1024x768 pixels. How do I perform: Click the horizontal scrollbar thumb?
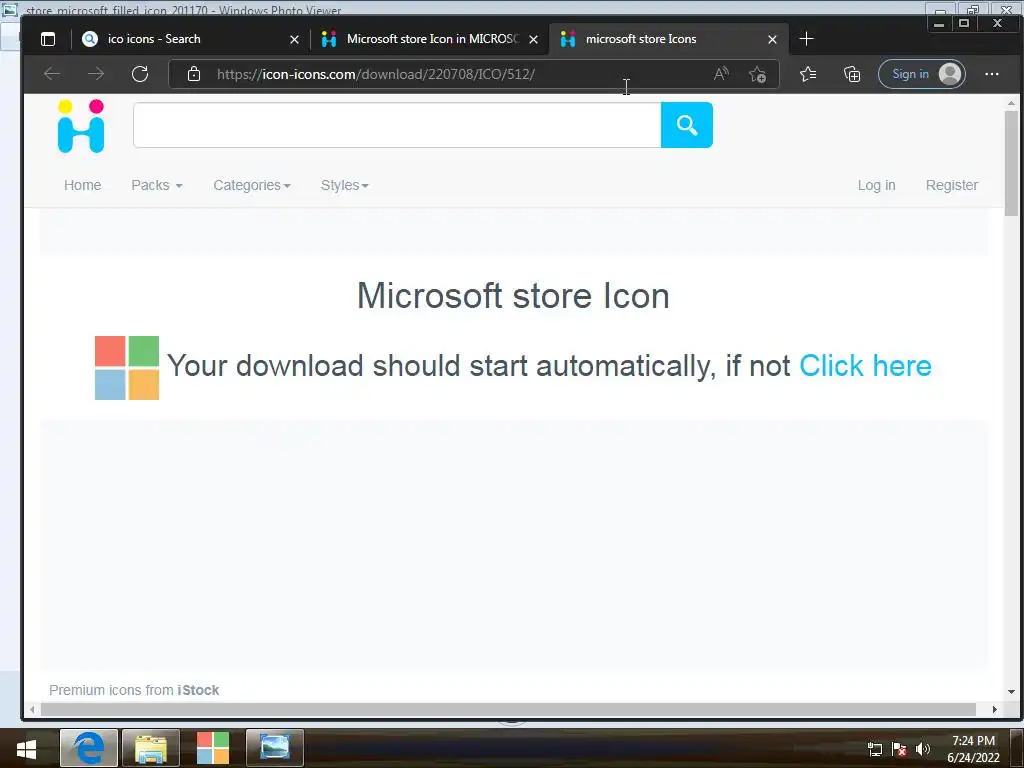[508, 710]
